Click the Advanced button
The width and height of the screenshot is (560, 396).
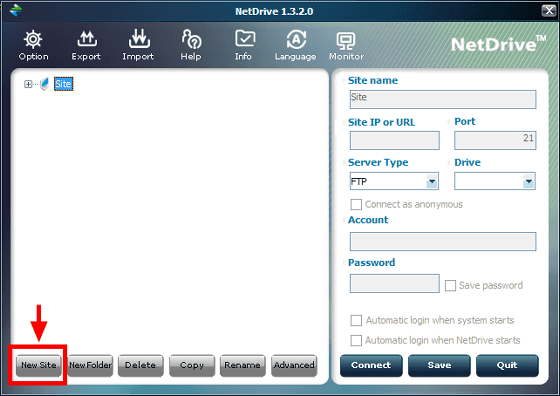294,365
